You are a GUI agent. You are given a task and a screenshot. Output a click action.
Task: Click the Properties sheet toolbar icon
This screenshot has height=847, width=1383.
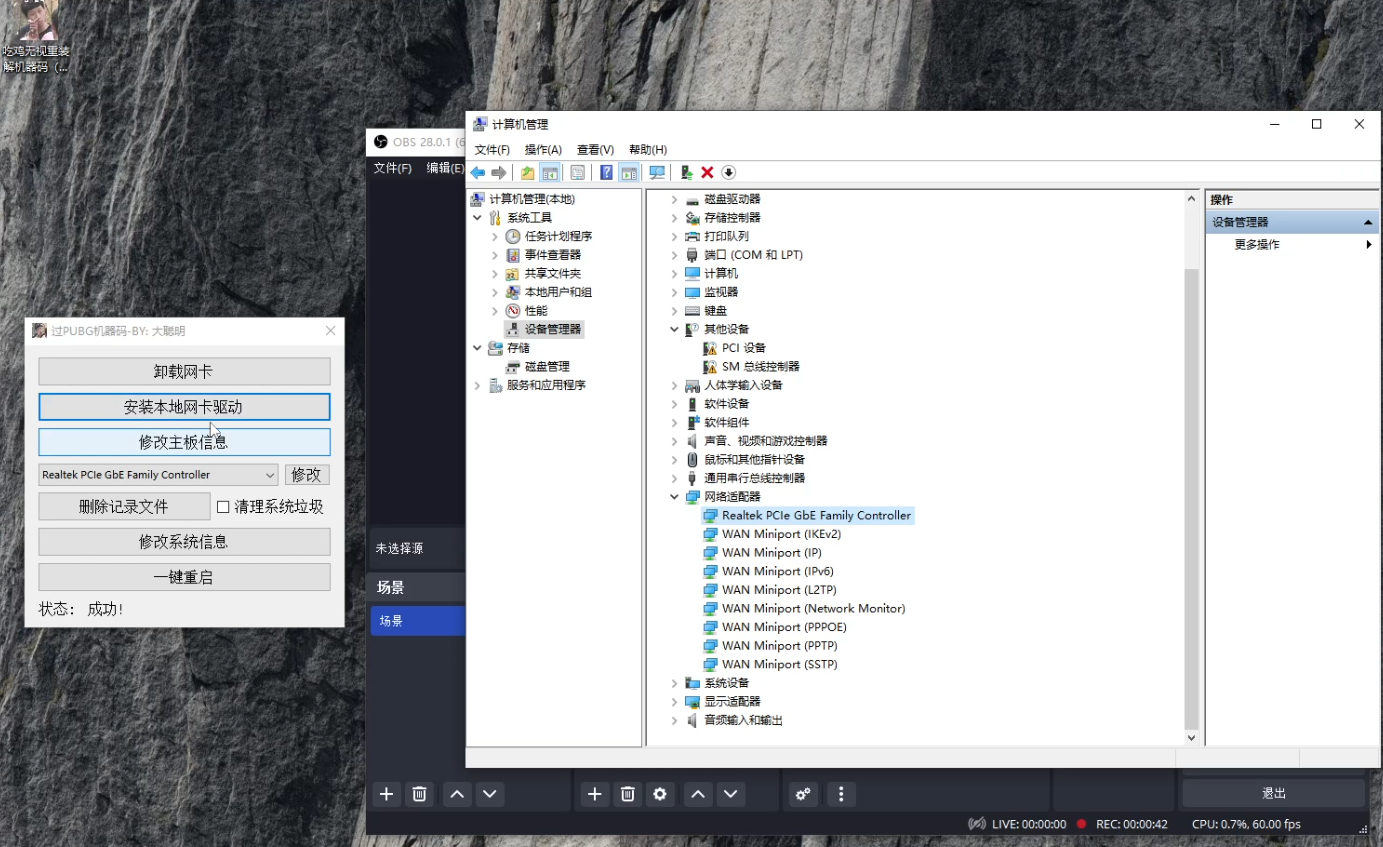pos(577,172)
